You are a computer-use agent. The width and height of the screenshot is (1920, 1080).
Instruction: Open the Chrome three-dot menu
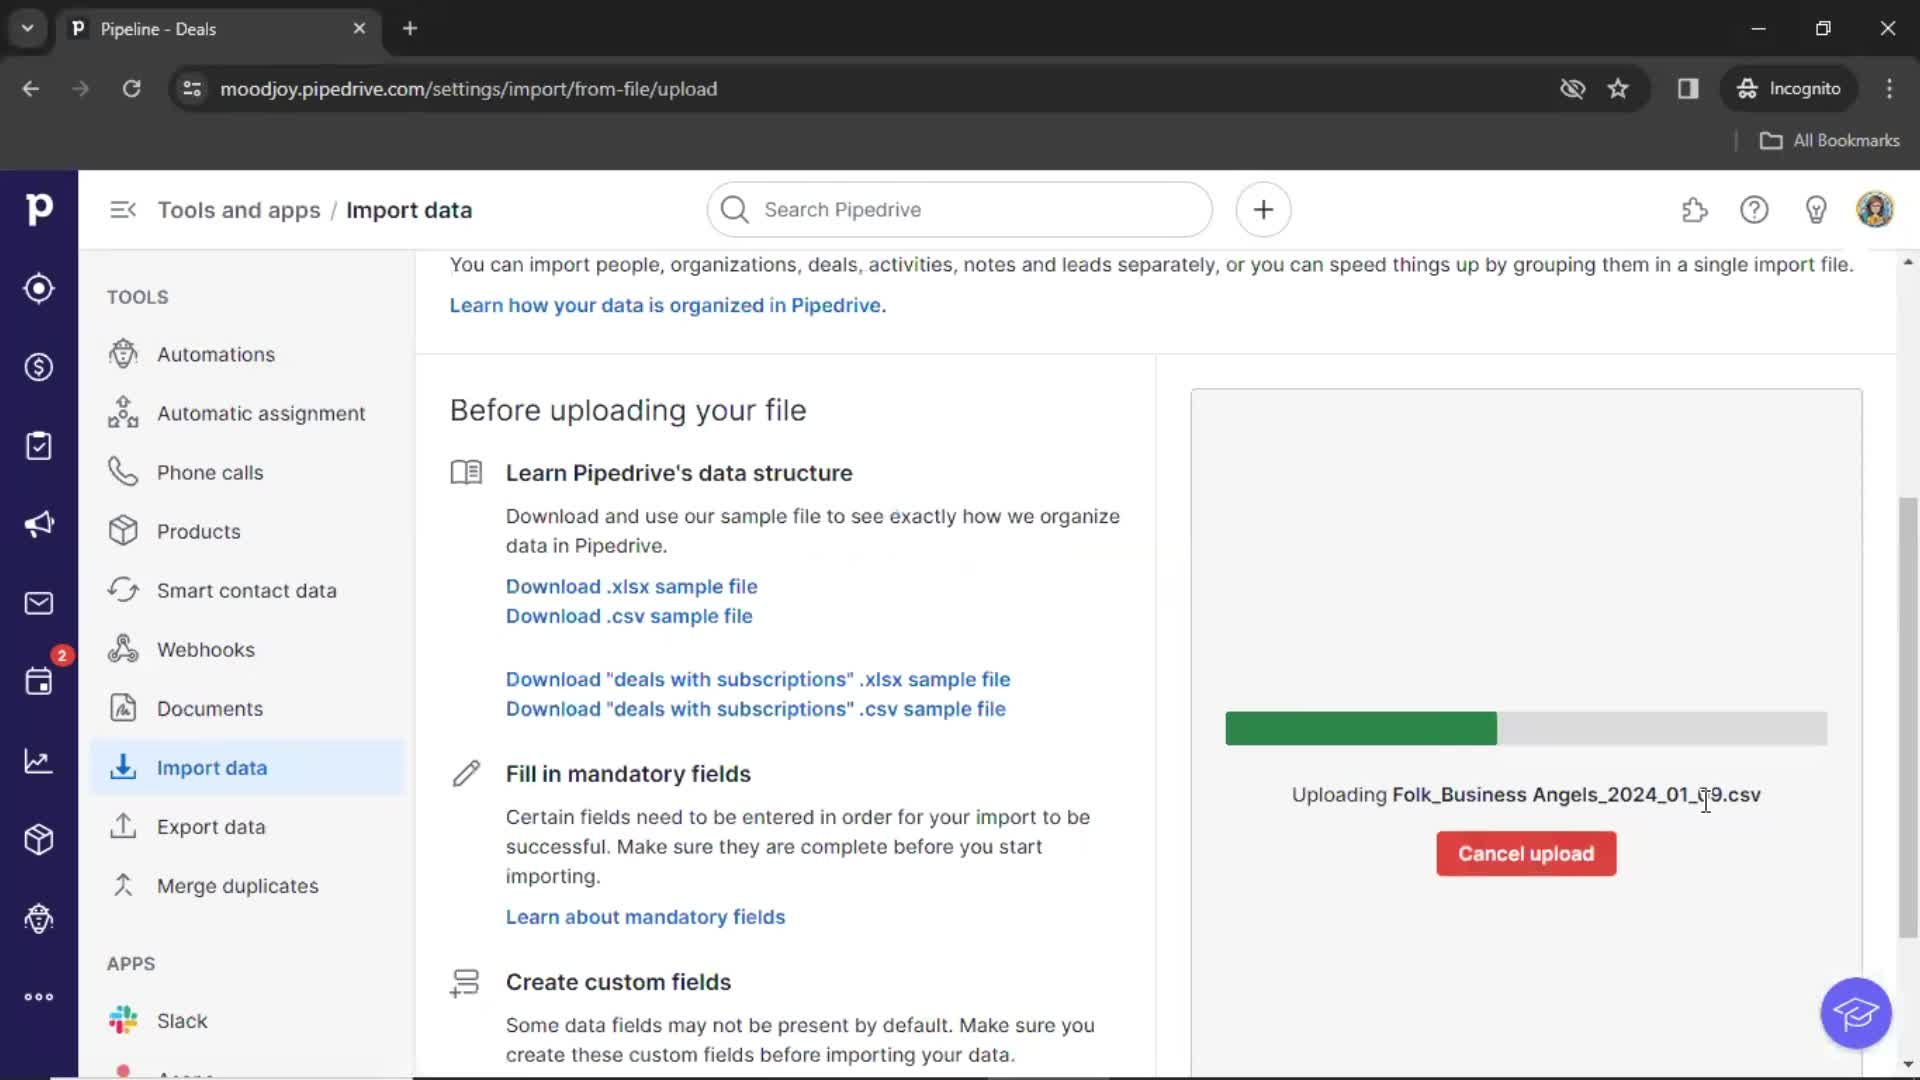click(x=1889, y=89)
